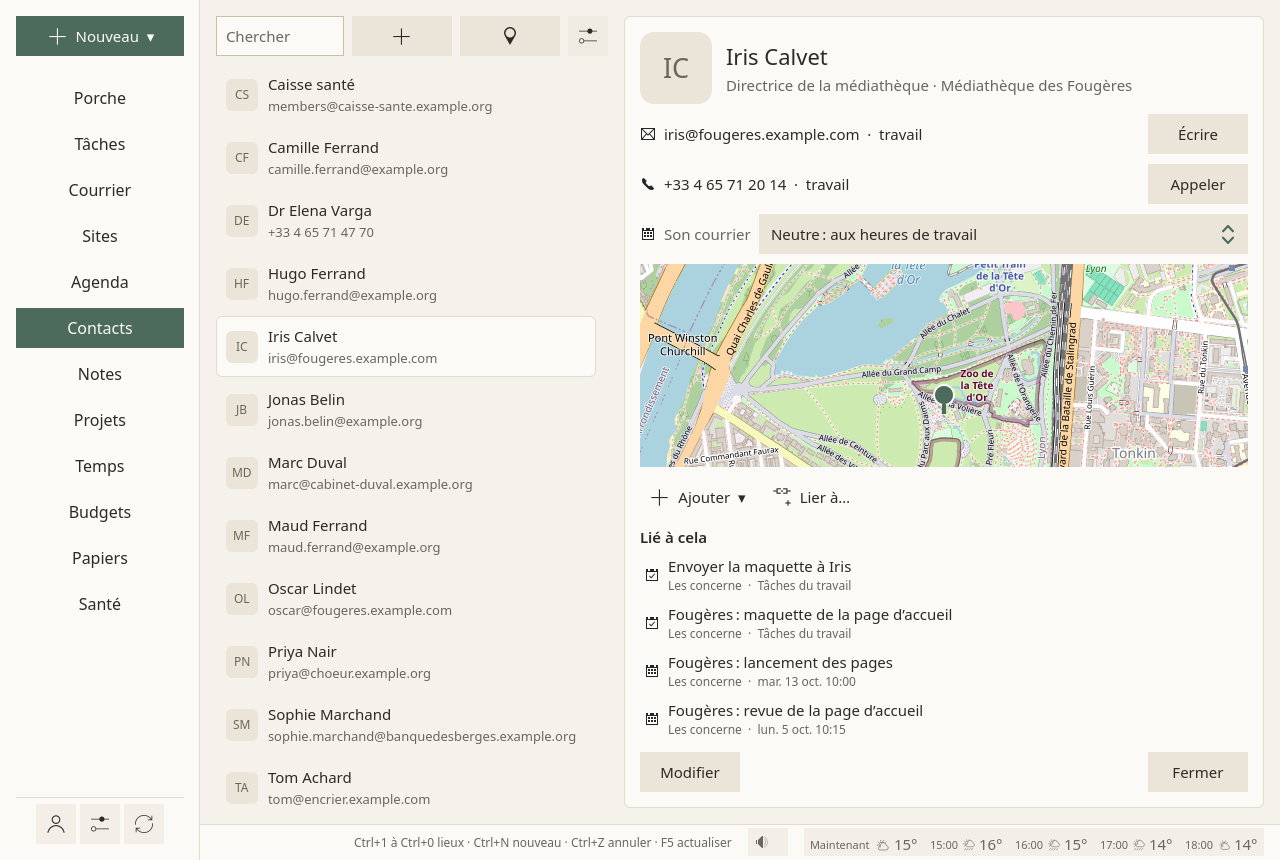Open linked item Fougères : revue de la page d’accueil
This screenshot has height=860, width=1280.
point(944,719)
